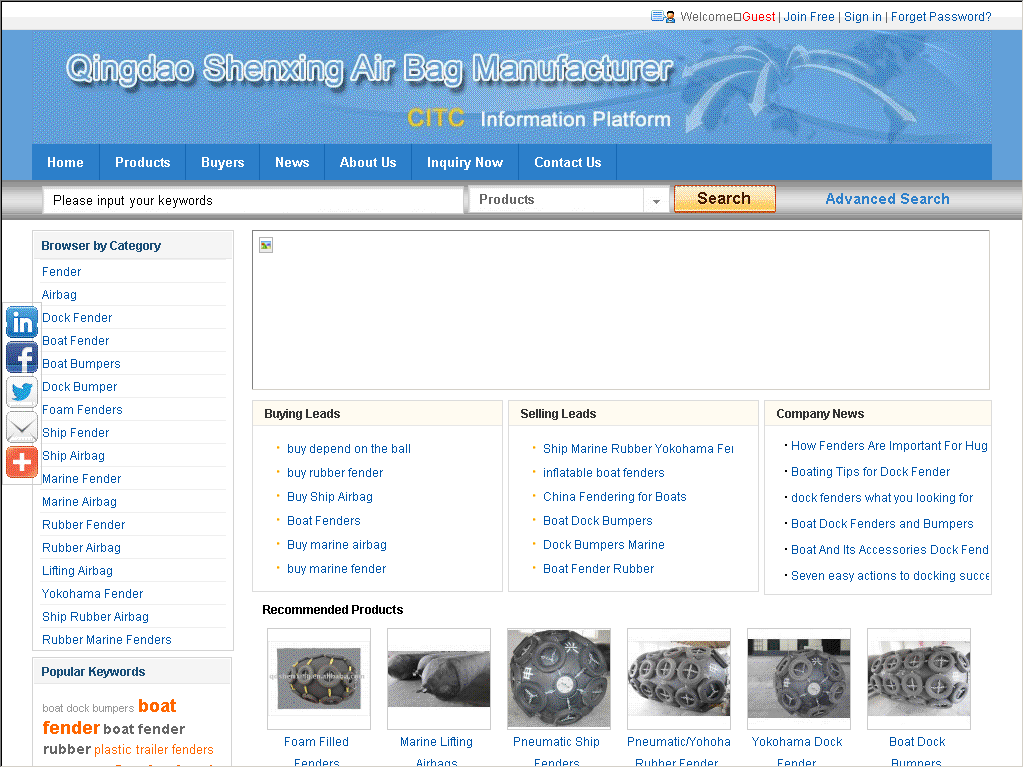Open 'Dock Bumpers Marine' selling lead
Viewport: 1024px width, 768px height.
(603, 545)
